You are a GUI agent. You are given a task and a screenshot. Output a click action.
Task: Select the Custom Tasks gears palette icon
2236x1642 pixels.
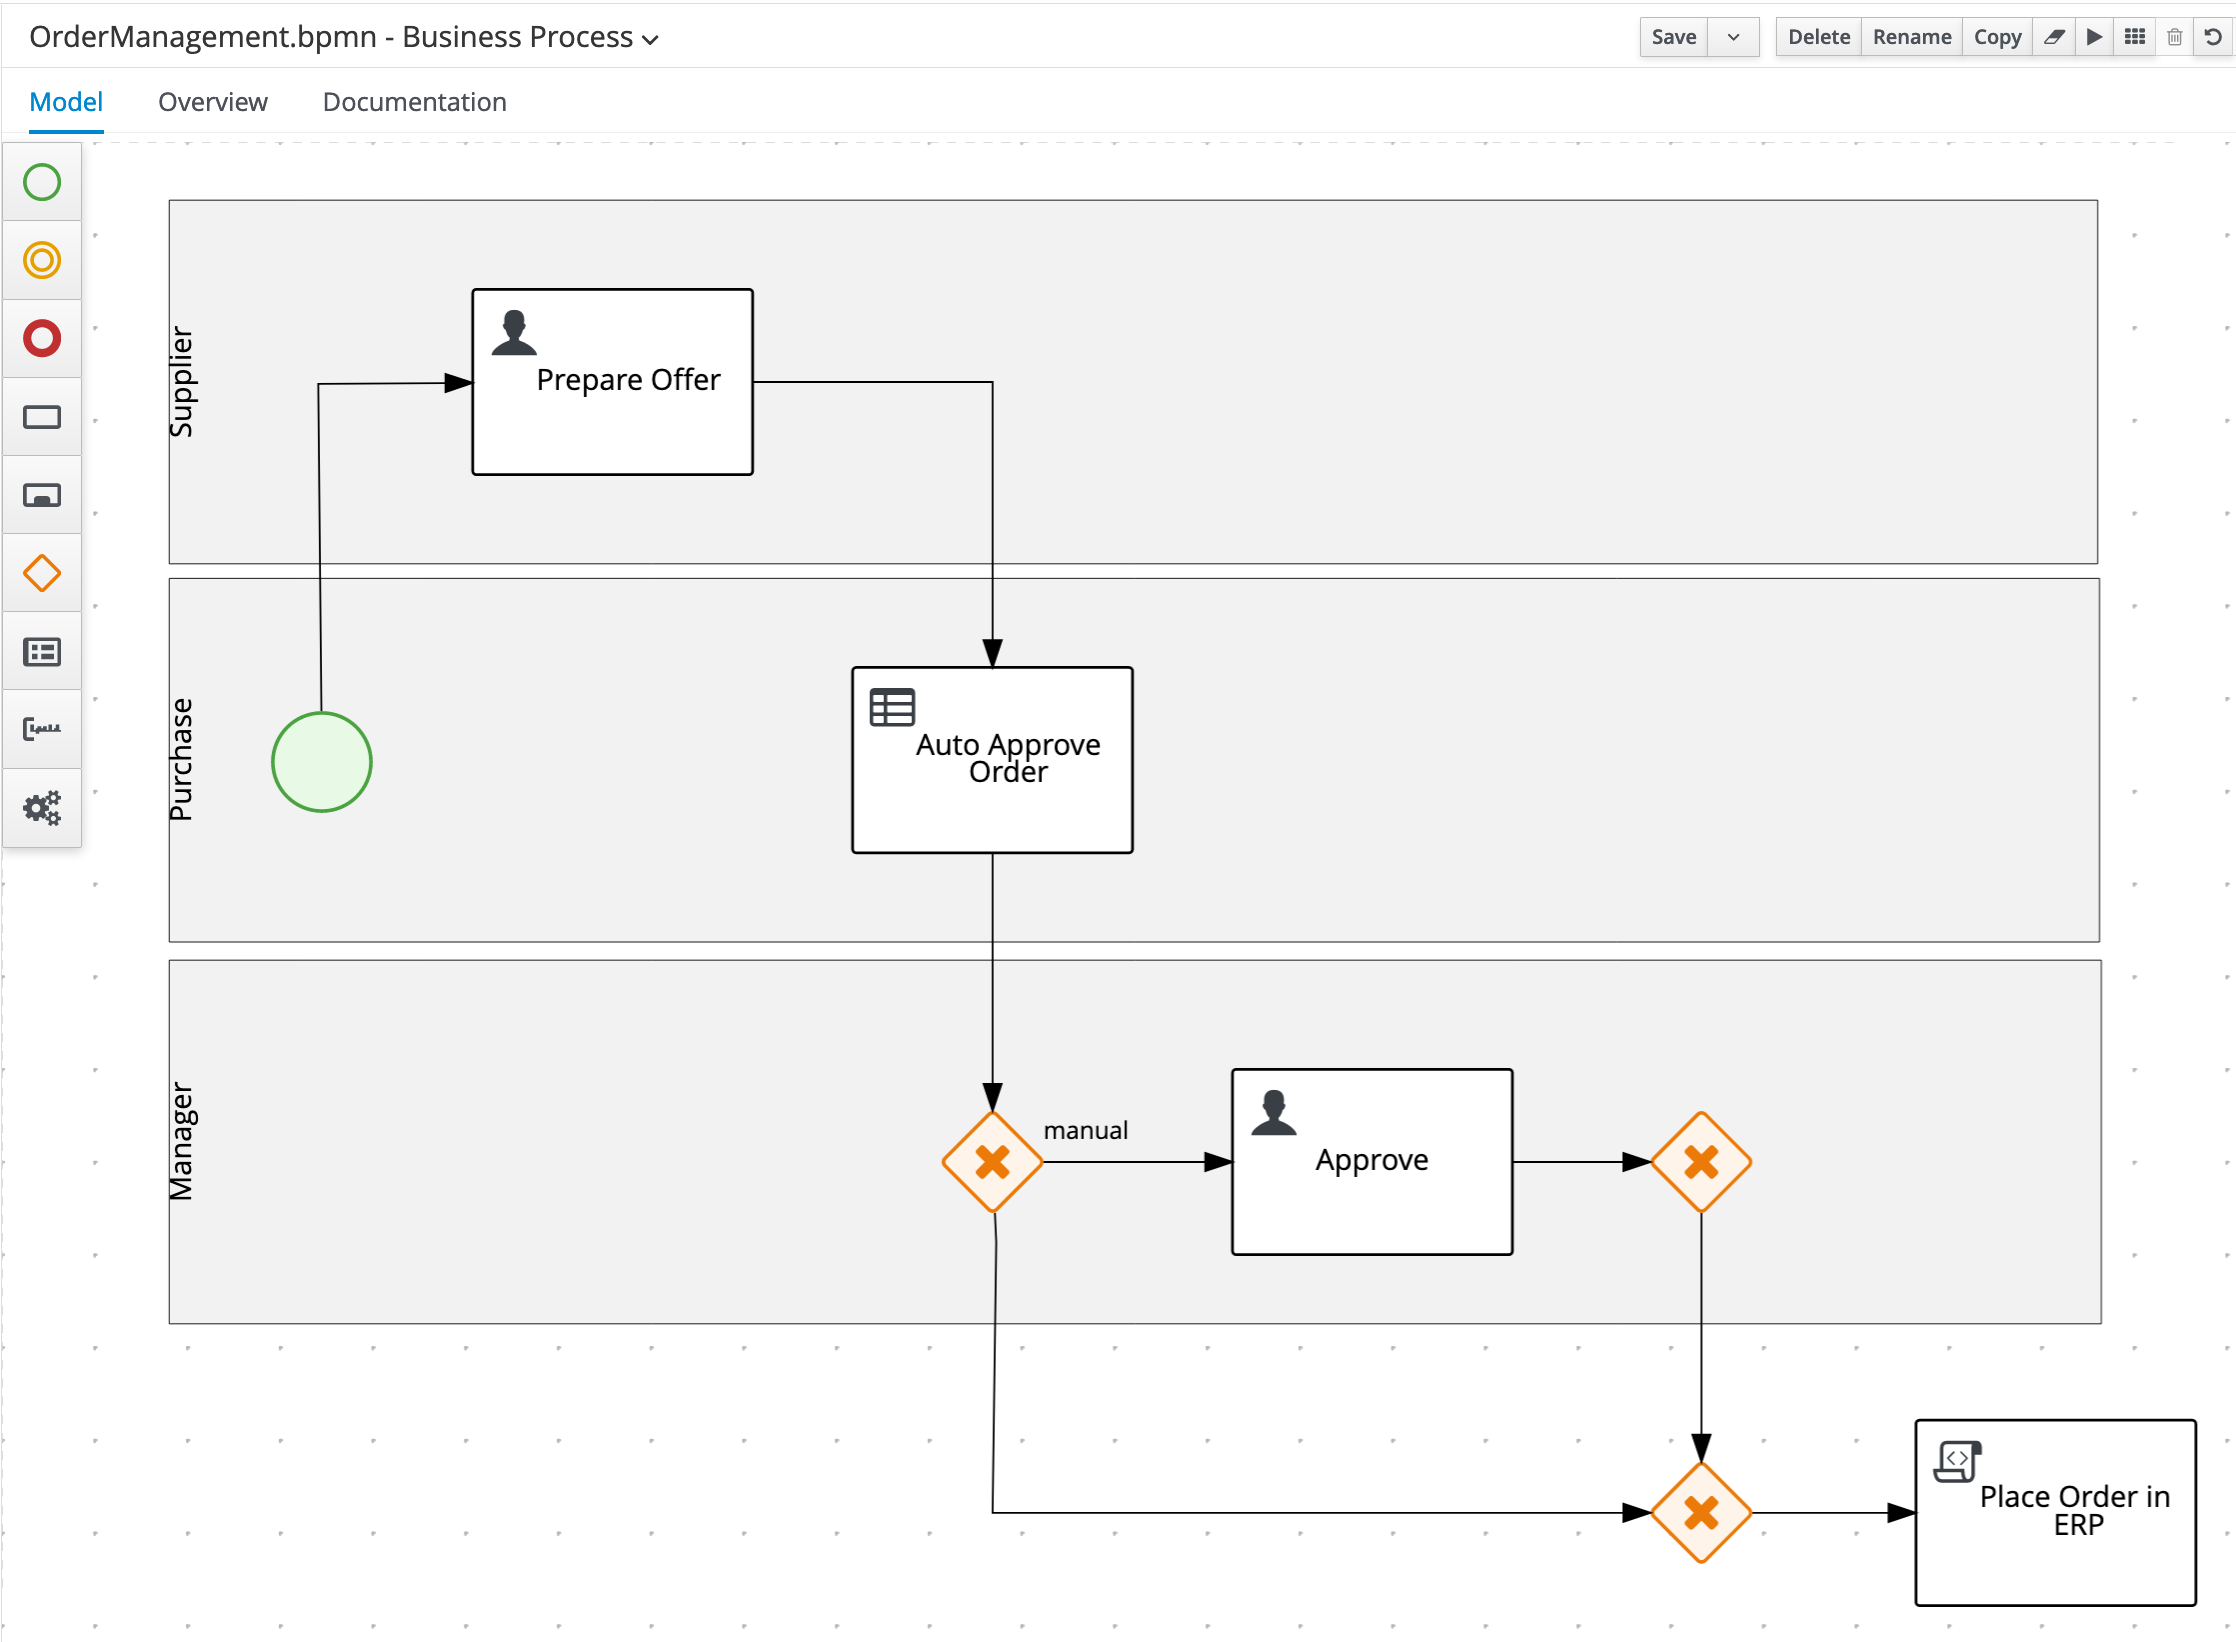[42, 807]
